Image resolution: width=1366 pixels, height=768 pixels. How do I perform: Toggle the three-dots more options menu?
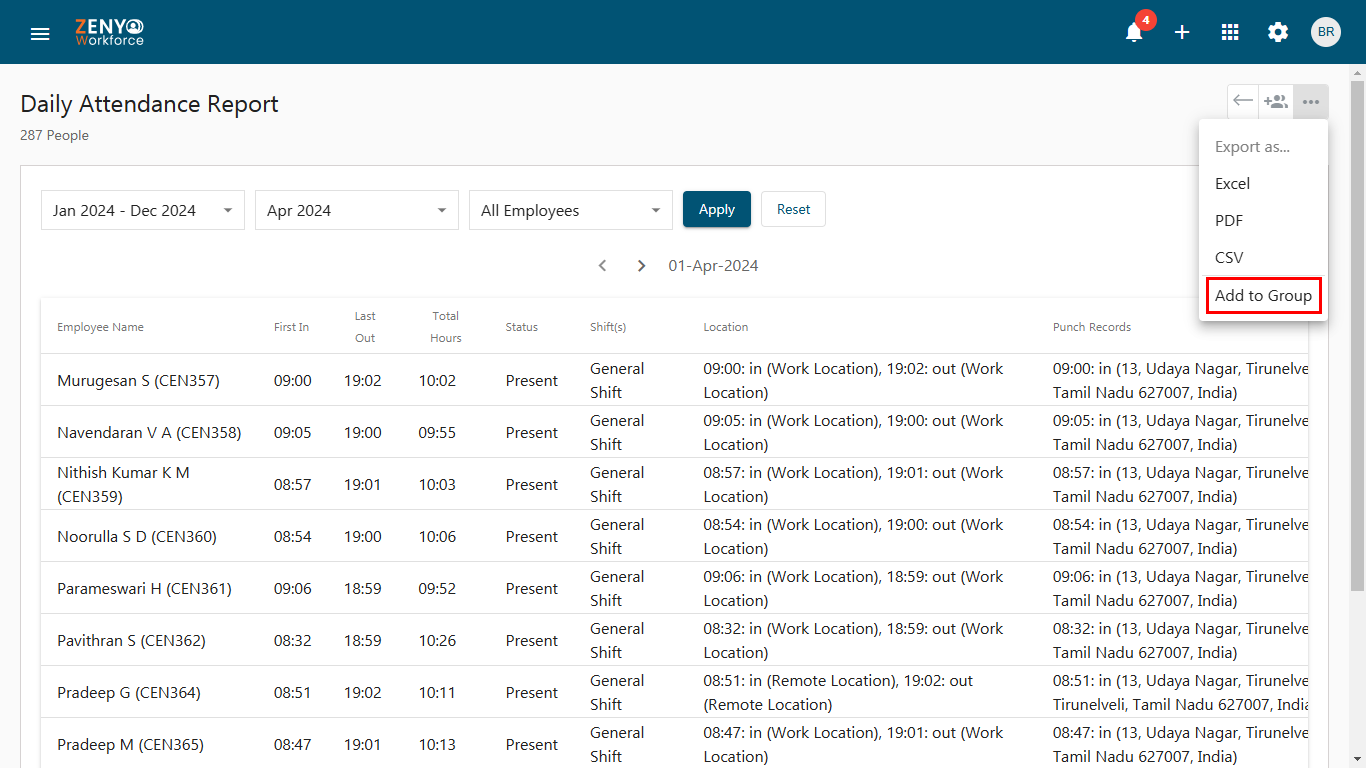coord(1310,101)
